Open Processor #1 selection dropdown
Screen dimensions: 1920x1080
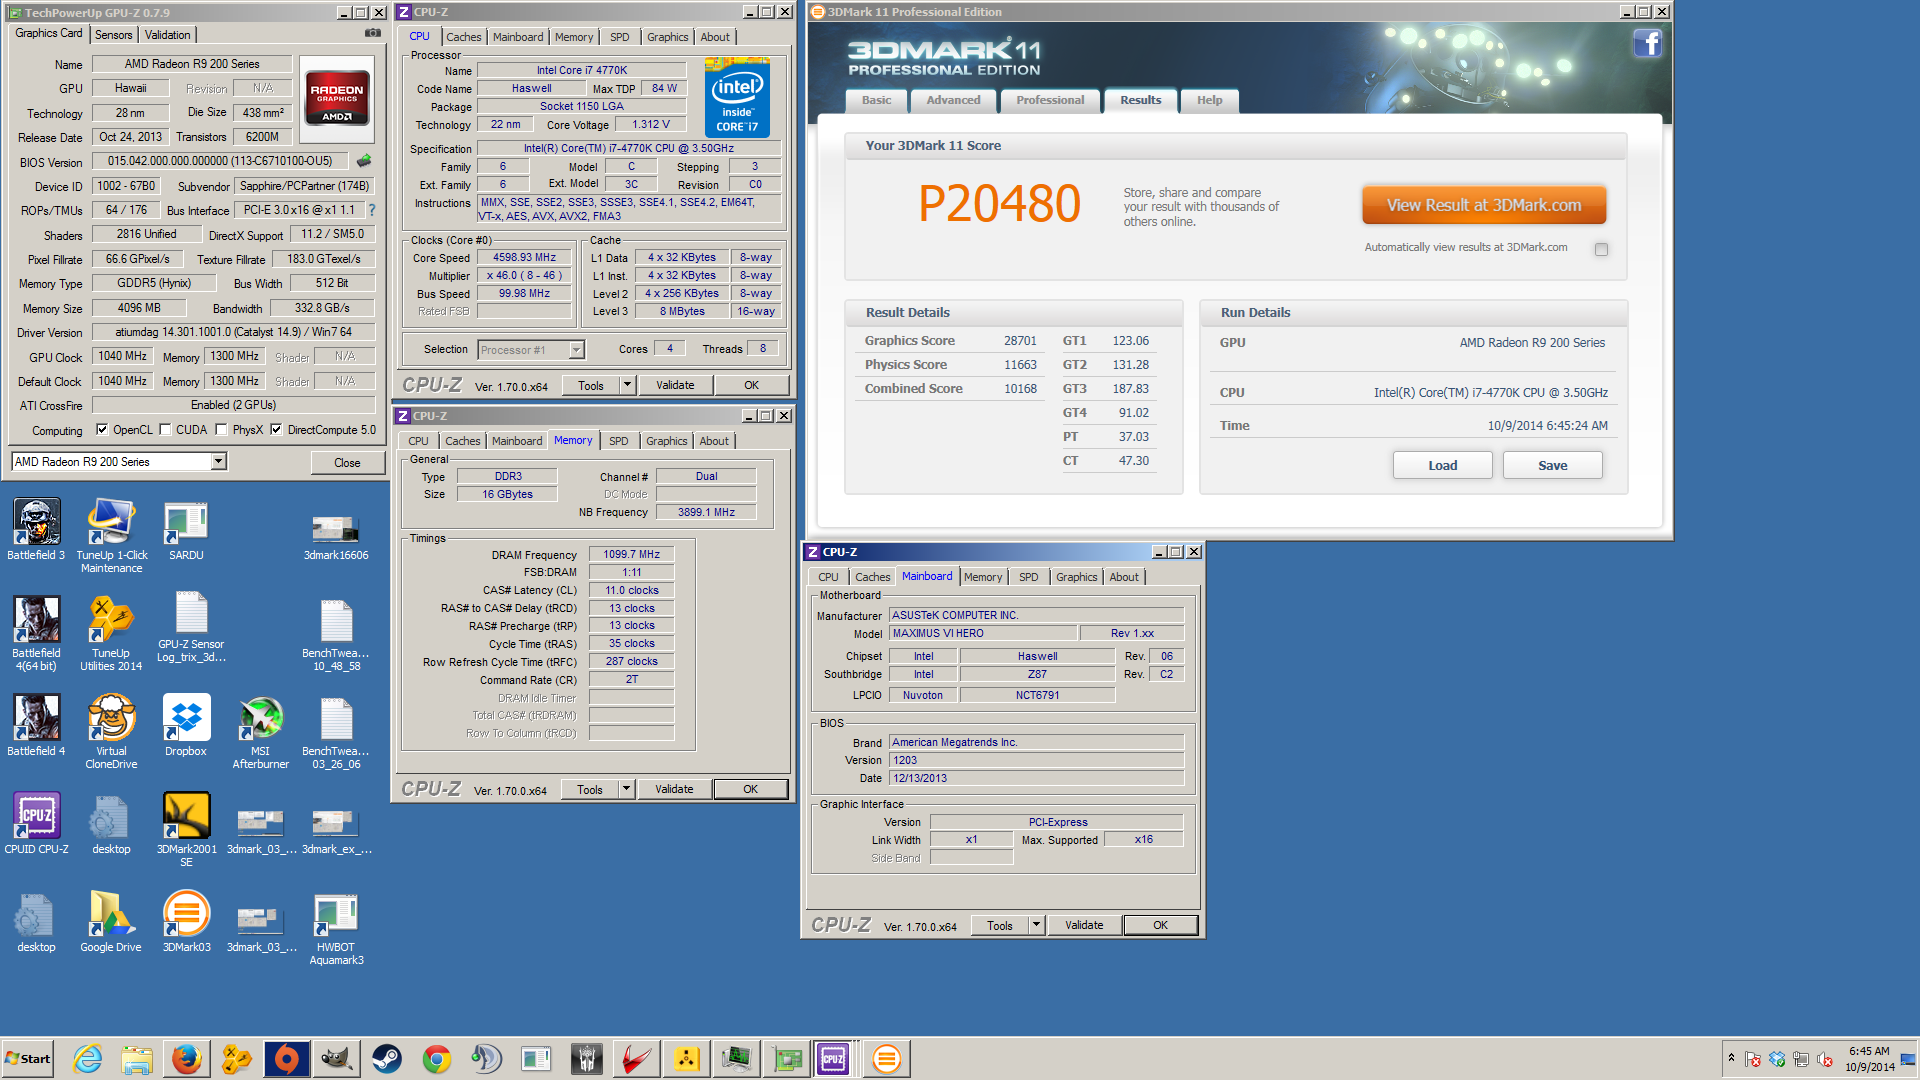tap(576, 350)
